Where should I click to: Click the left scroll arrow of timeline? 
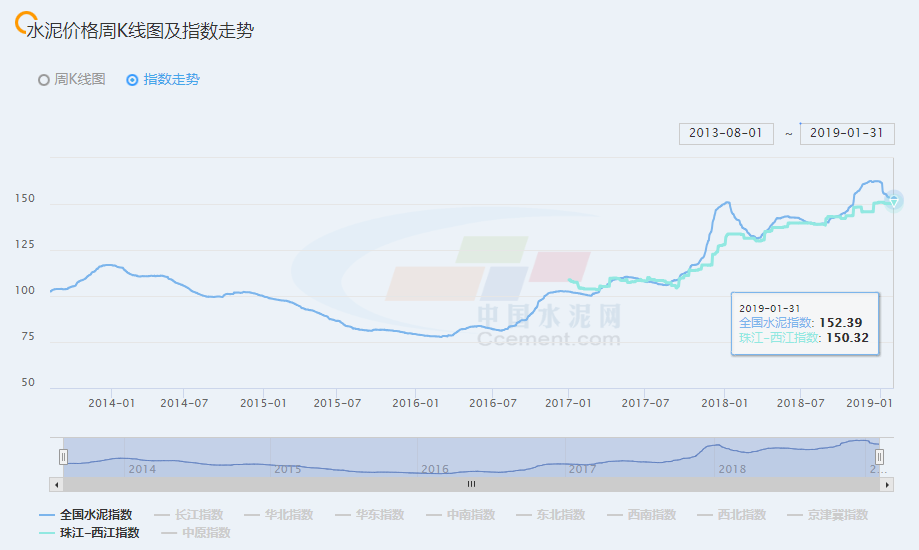(57, 484)
